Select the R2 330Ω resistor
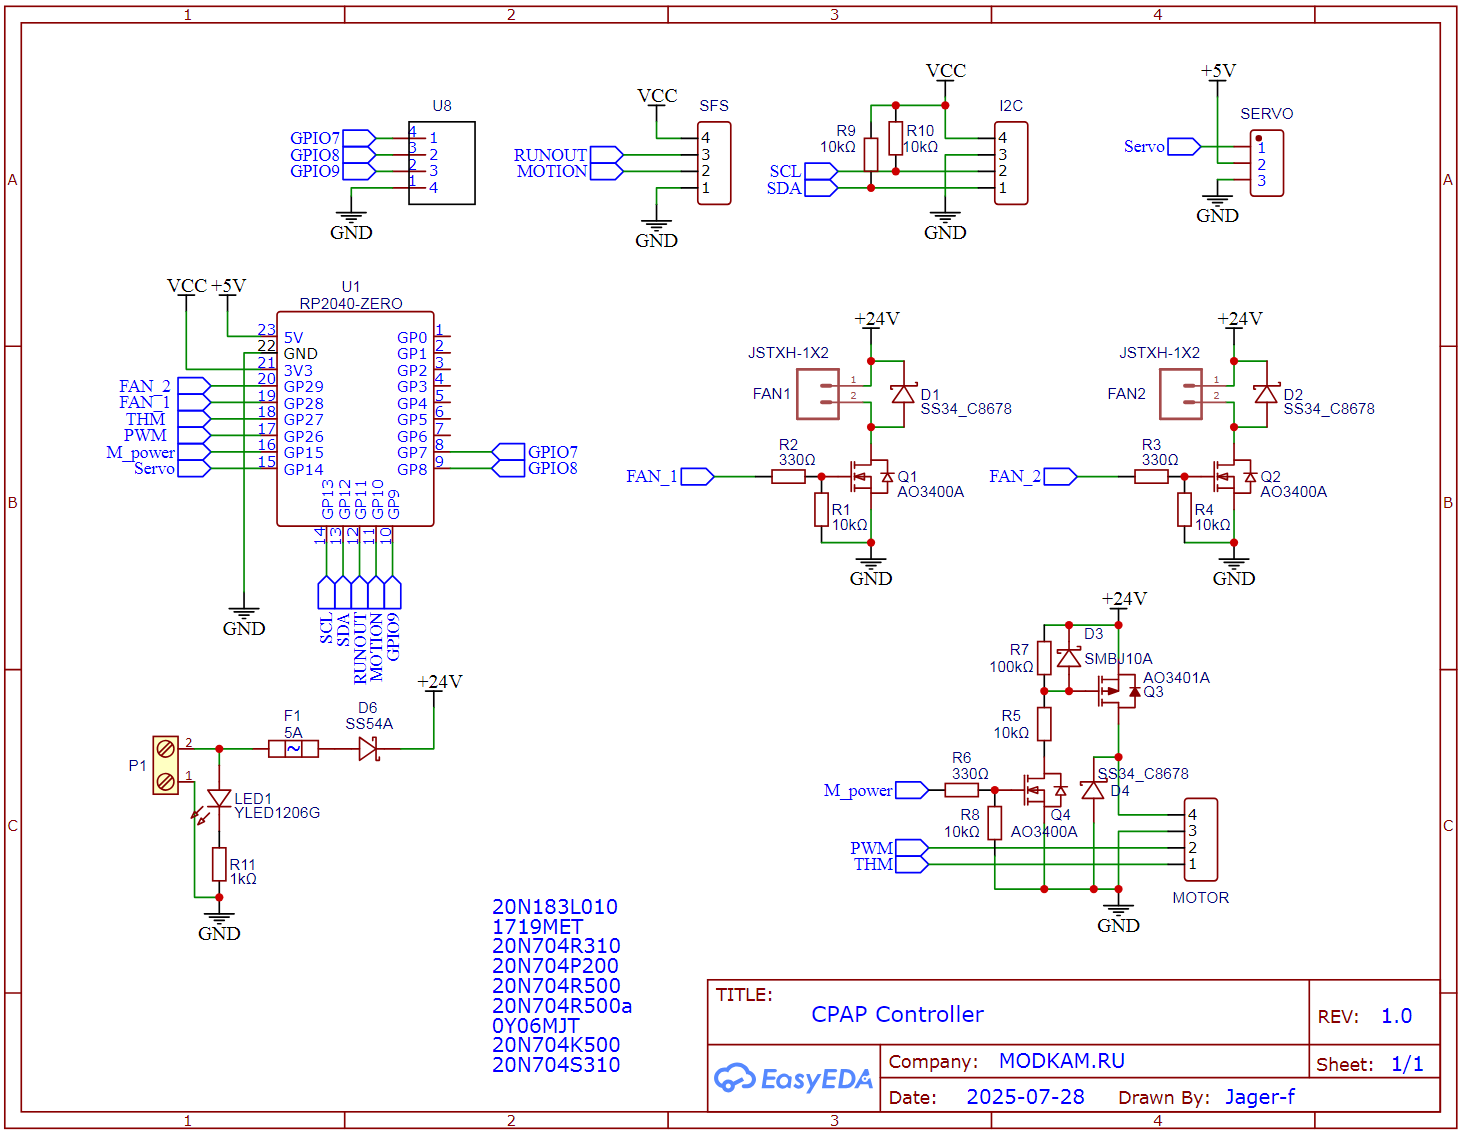Image resolution: width=1464 pixels, height=1133 pixels. (788, 477)
